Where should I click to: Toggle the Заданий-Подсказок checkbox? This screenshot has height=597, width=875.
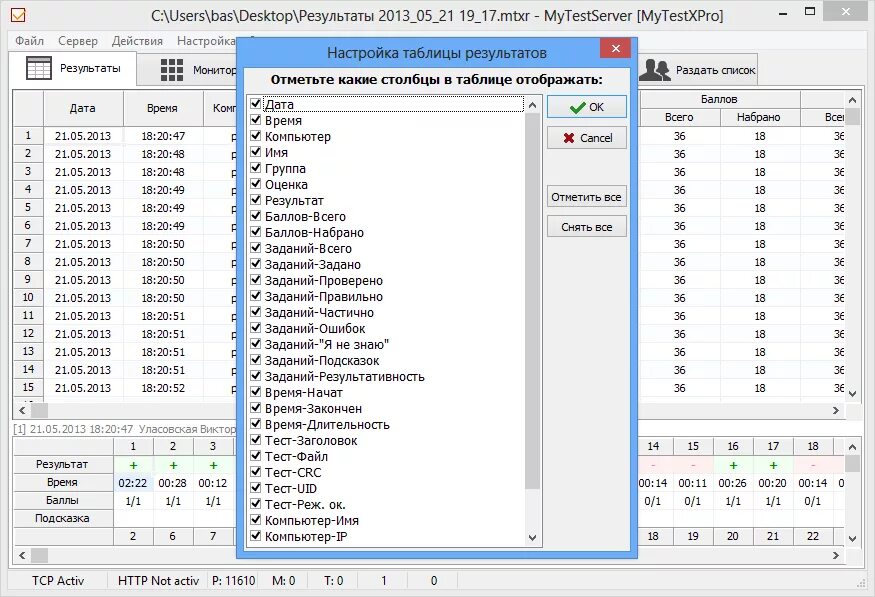(x=256, y=360)
